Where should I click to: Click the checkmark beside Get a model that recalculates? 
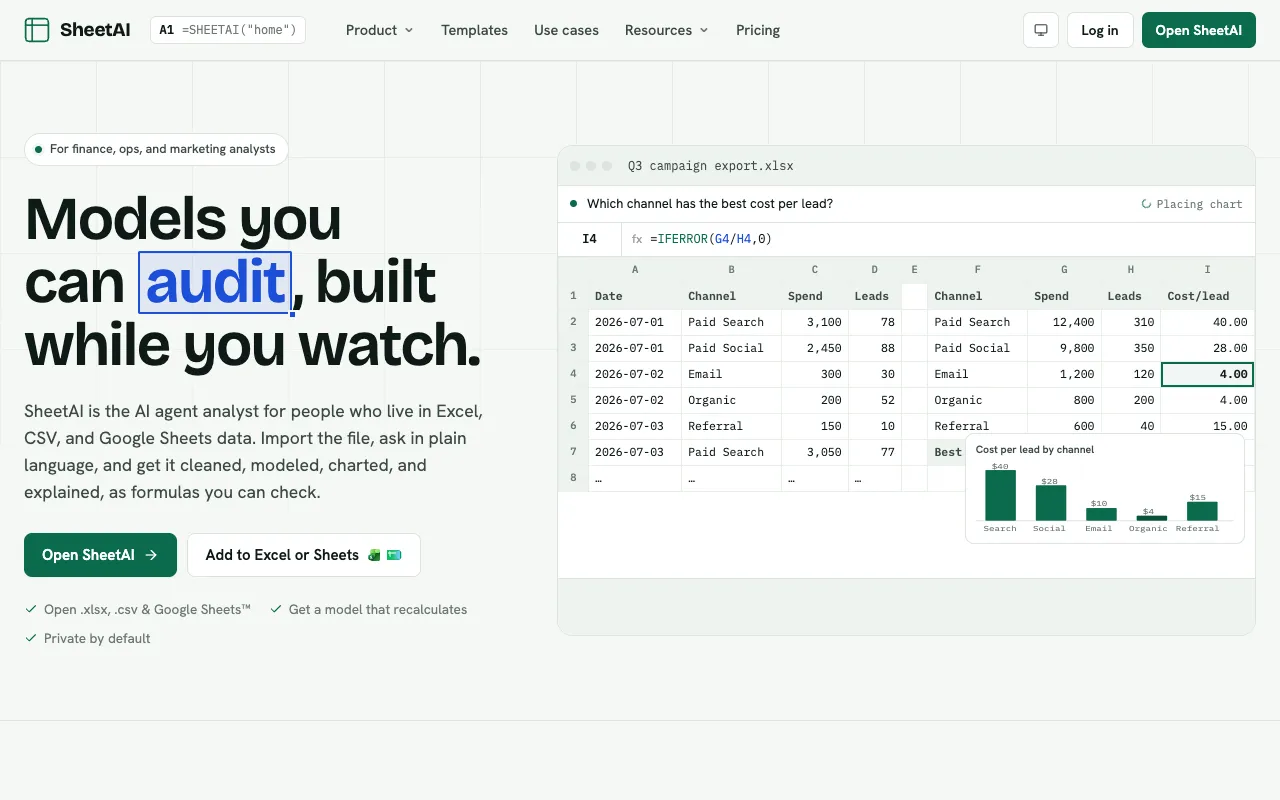point(276,609)
